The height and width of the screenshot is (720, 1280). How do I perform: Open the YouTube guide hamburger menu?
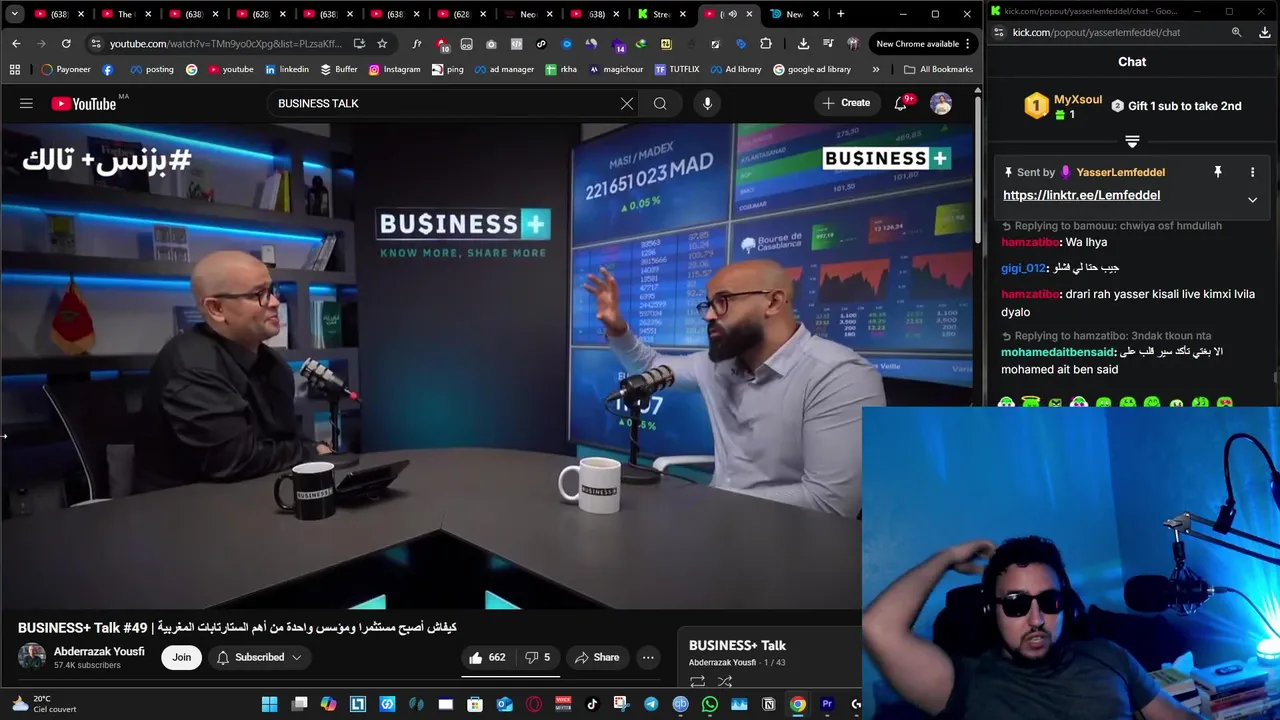pyautogui.click(x=26, y=103)
